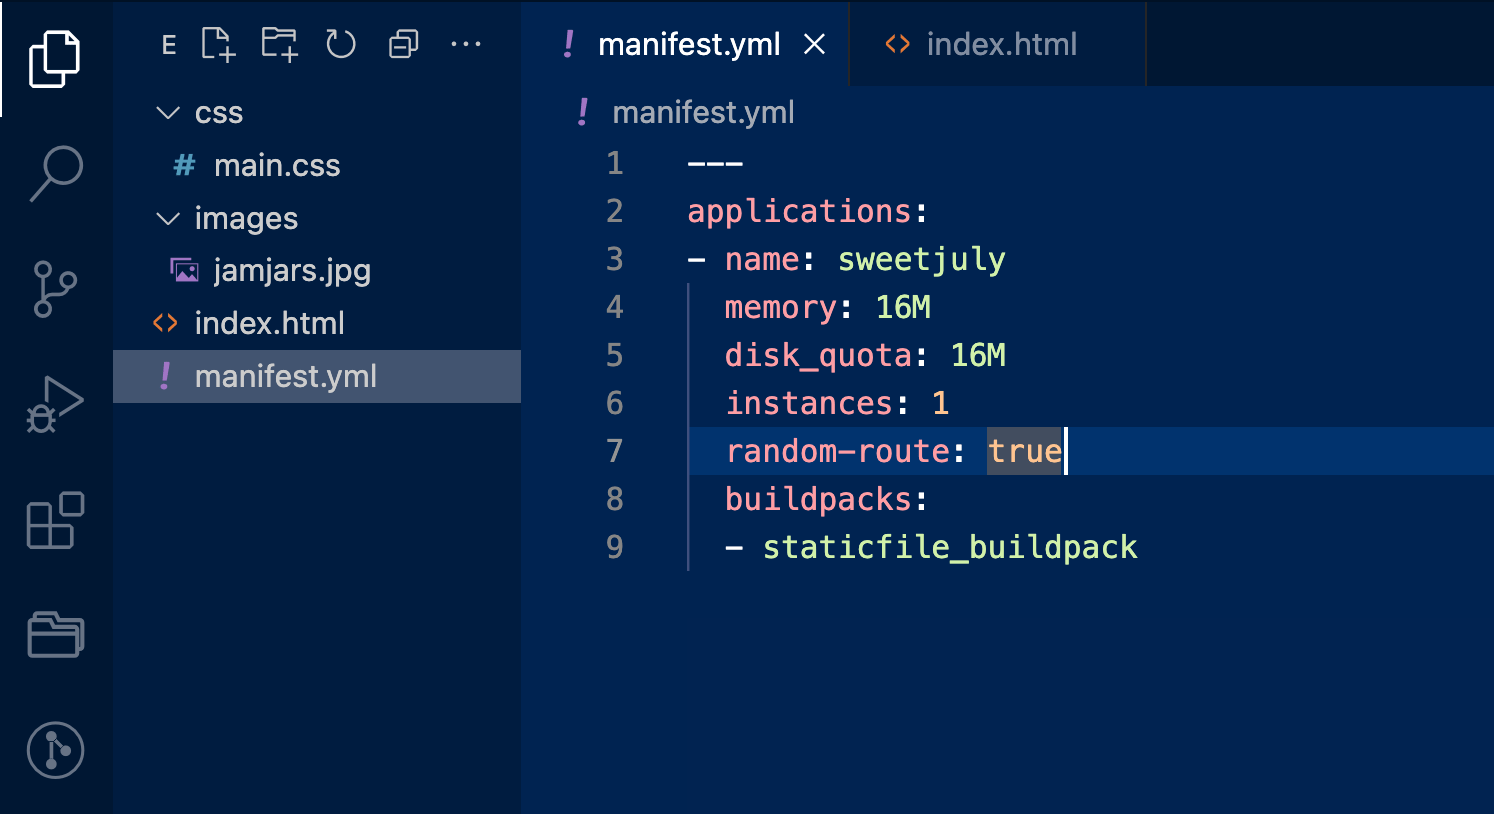Click the circular icon at bottom of sidebar
This screenshot has height=814, width=1494.
[55, 750]
